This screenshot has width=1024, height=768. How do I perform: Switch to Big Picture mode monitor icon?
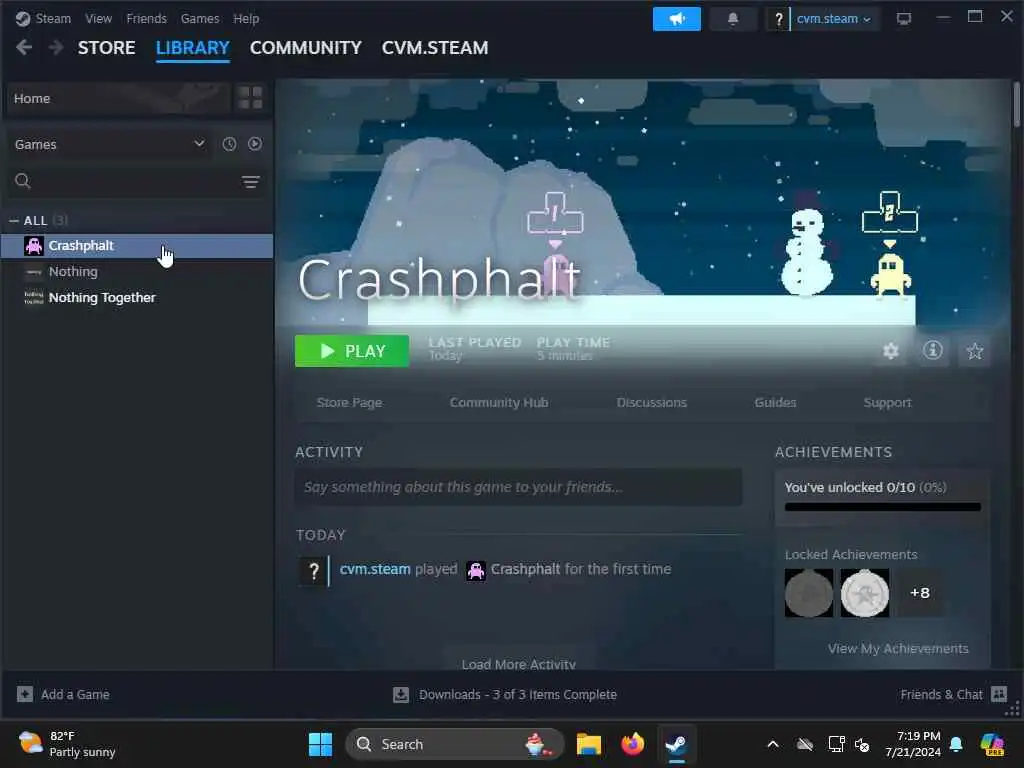tap(904, 19)
